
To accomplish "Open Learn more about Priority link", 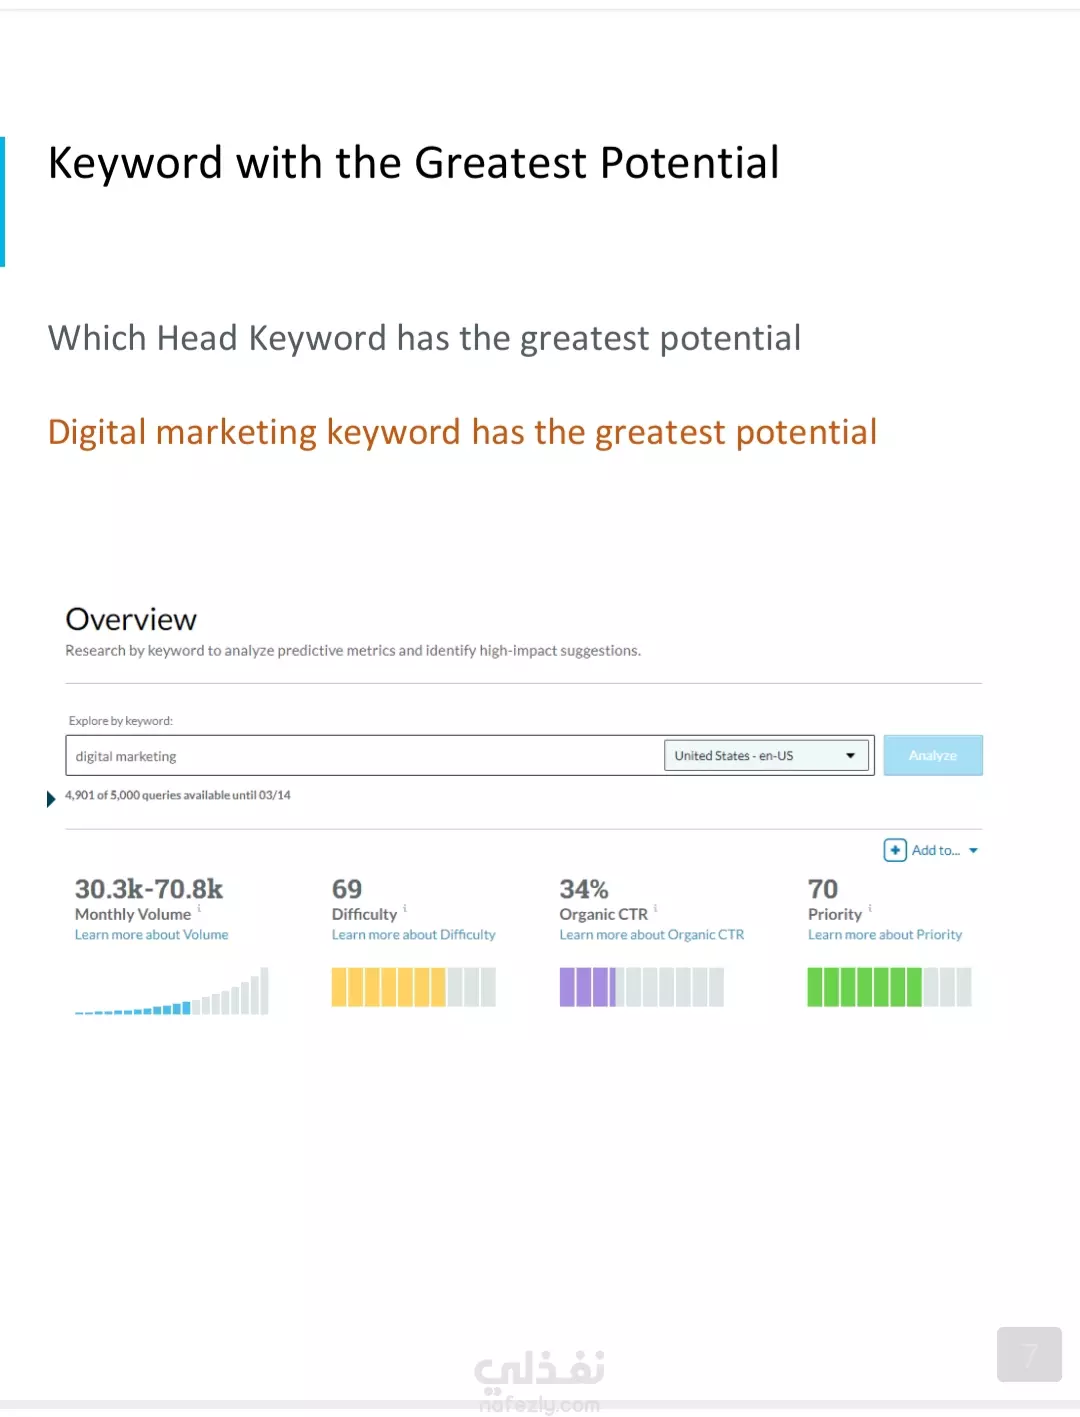I will click(x=885, y=935).
